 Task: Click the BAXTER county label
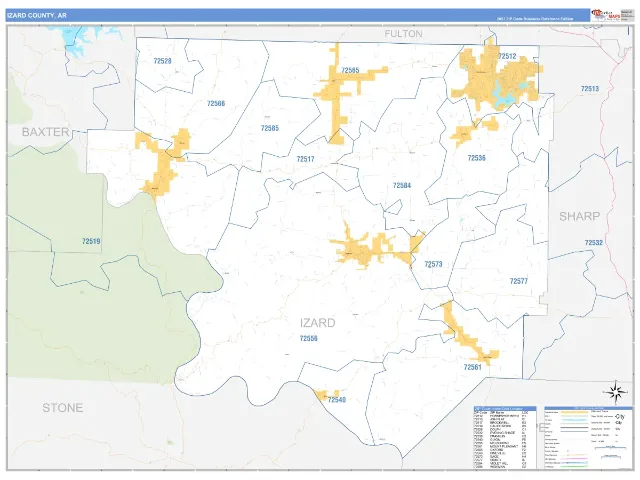coord(45,132)
